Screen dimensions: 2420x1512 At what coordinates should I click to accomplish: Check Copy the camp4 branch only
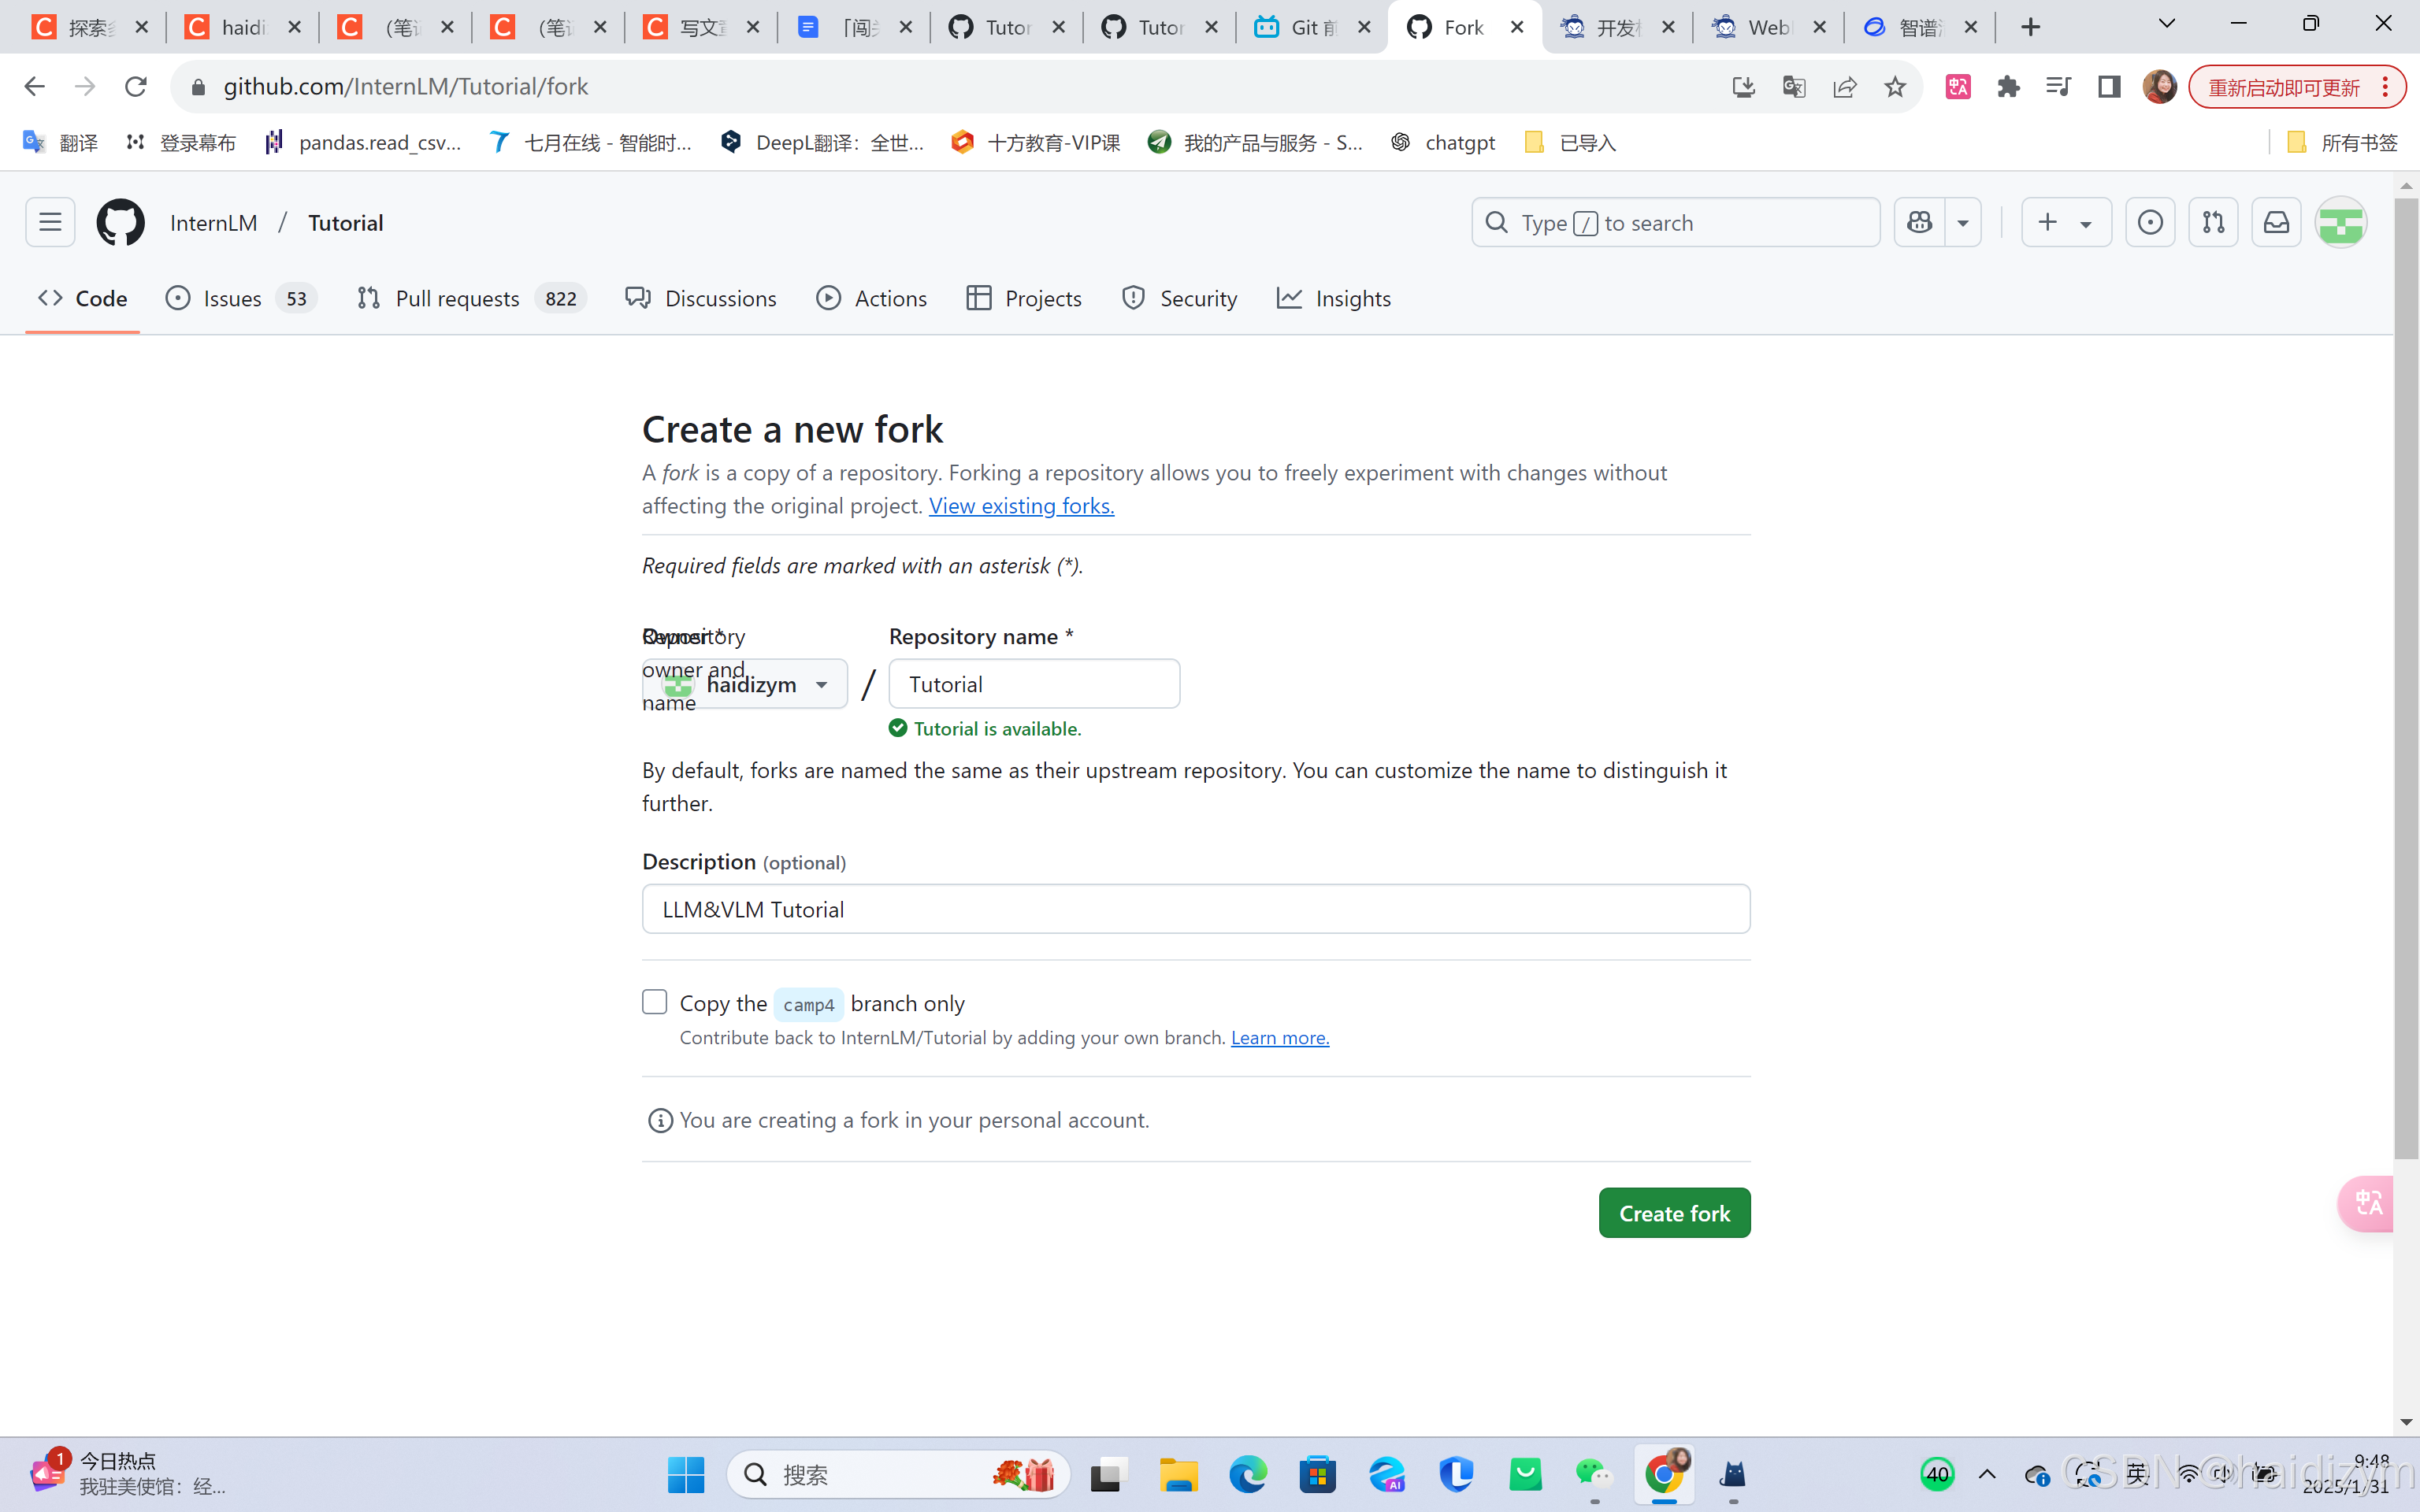[x=655, y=1002]
